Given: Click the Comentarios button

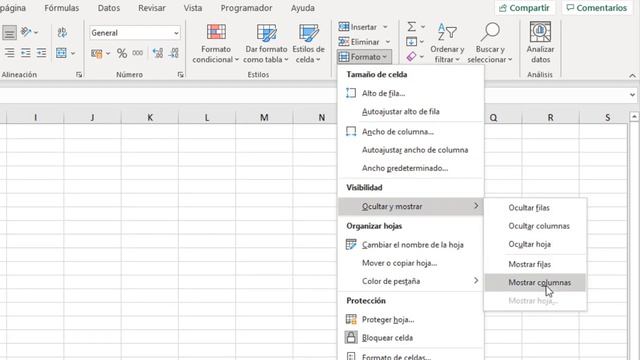Looking at the screenshot, I should [x=596, y=8].
